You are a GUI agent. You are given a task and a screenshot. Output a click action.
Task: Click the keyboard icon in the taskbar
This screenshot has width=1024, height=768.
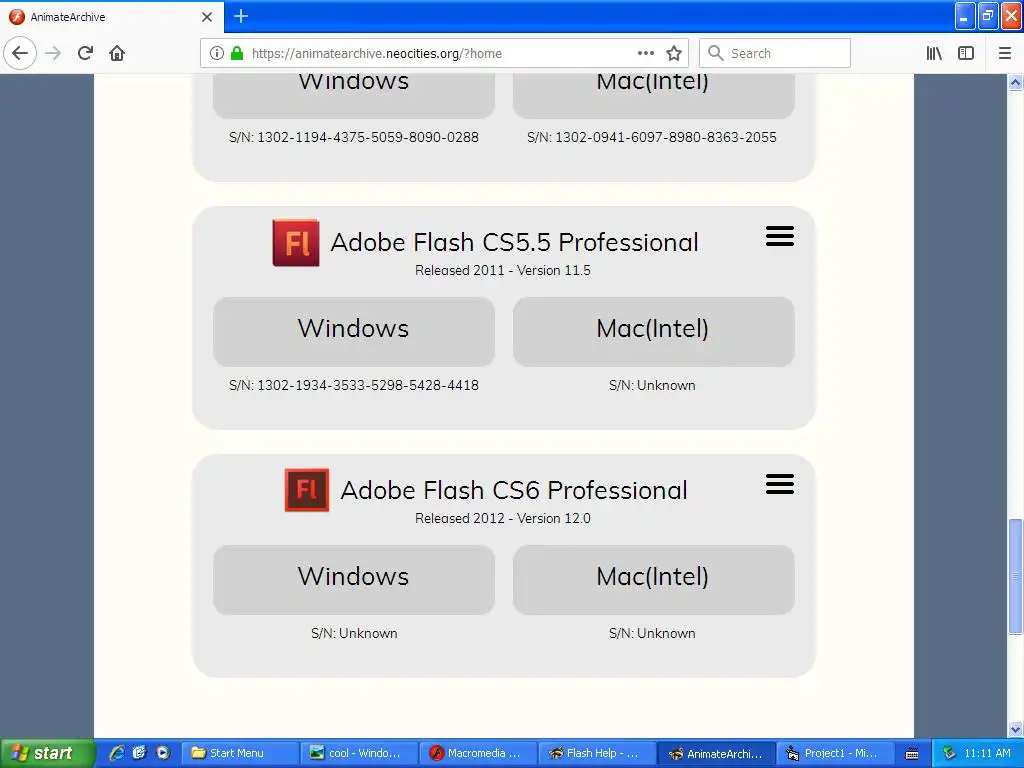(x=912, y=754)
